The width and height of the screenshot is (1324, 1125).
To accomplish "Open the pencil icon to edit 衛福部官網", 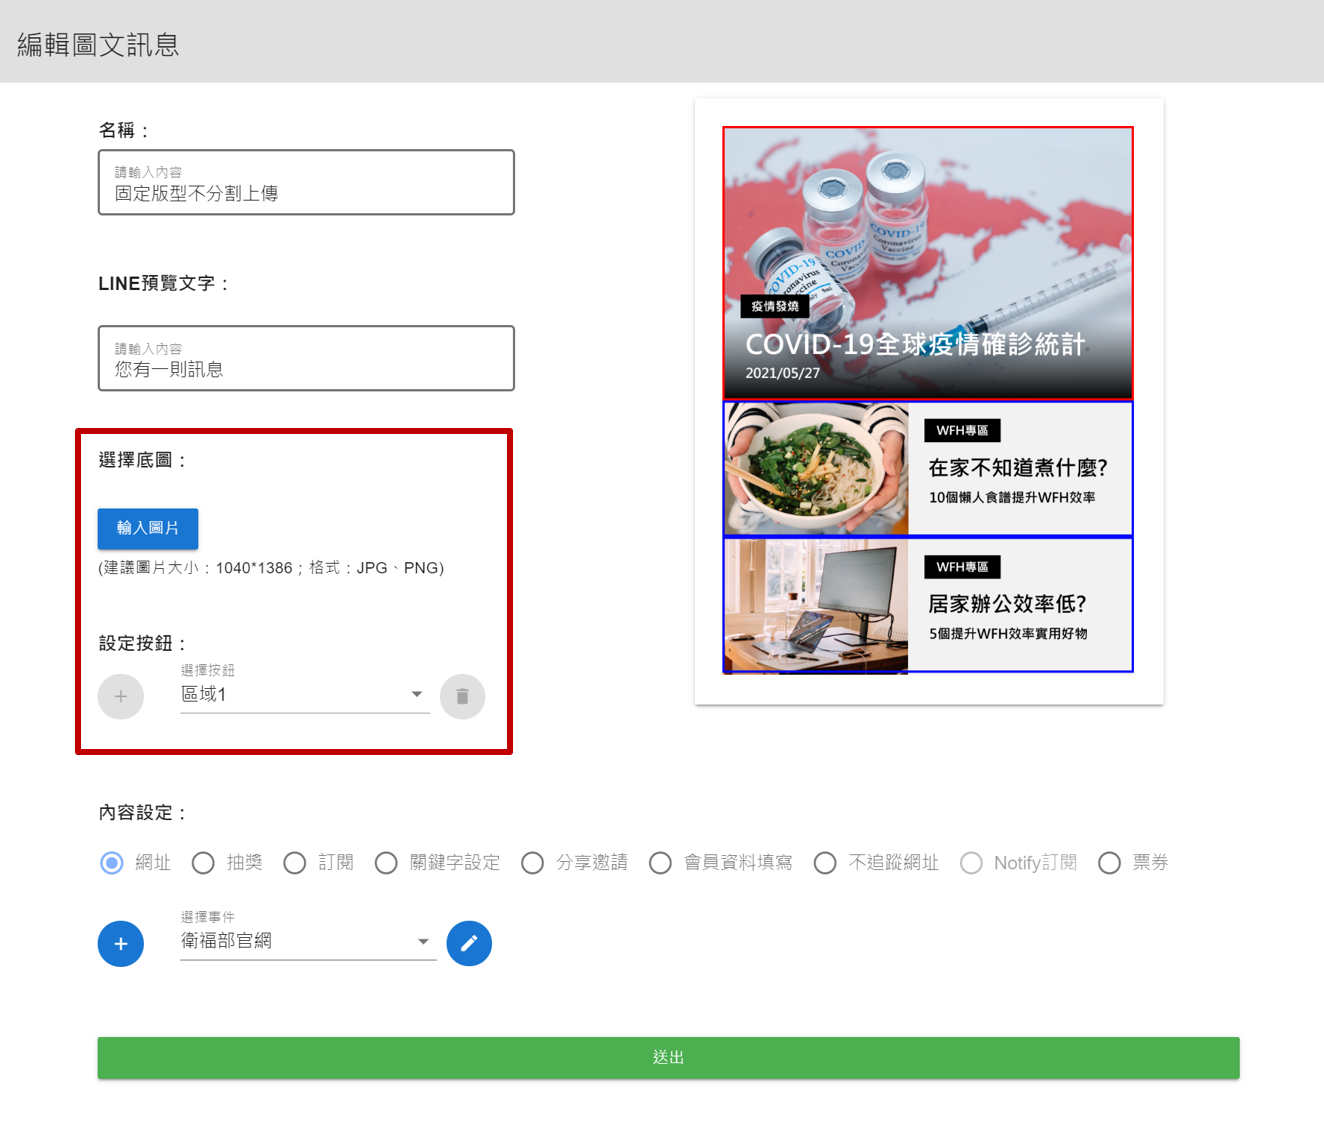I will point(469,943).
